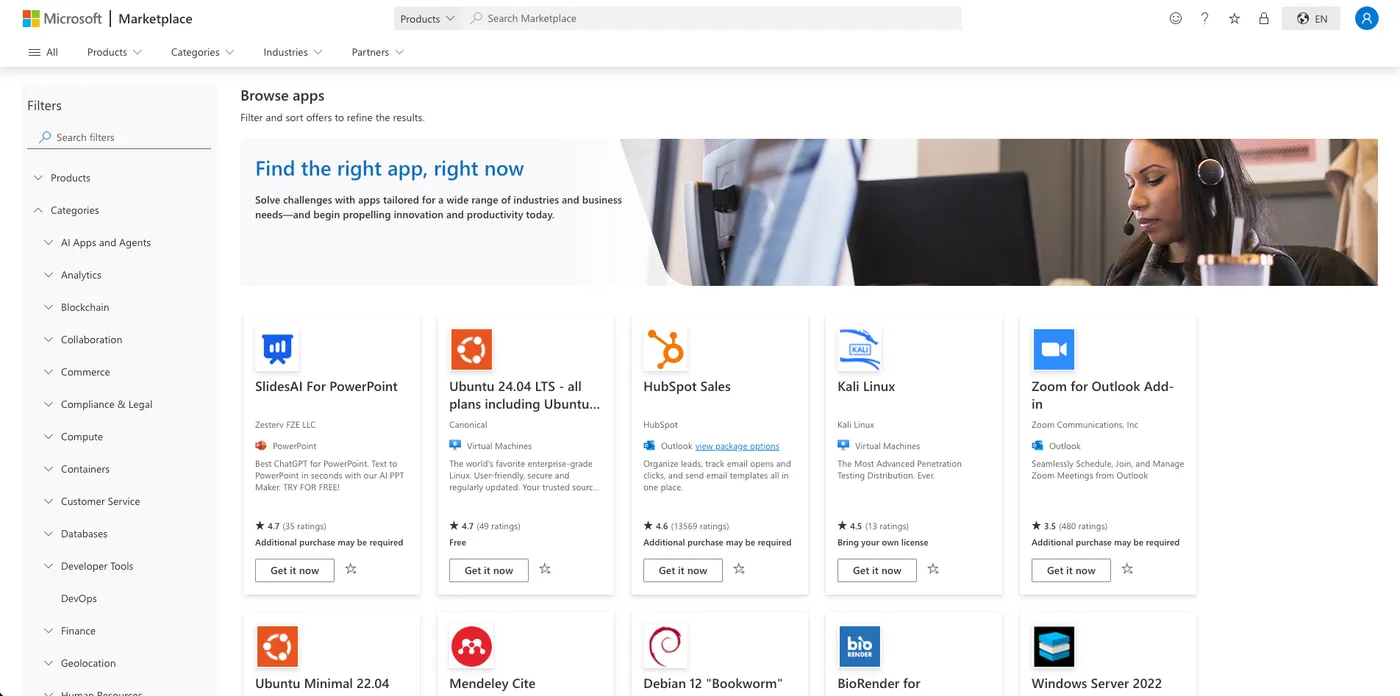Viewport: 1400px width, 696px height.
Task: Click the Kali Linux dragon logo
Action: click(859, 349)
